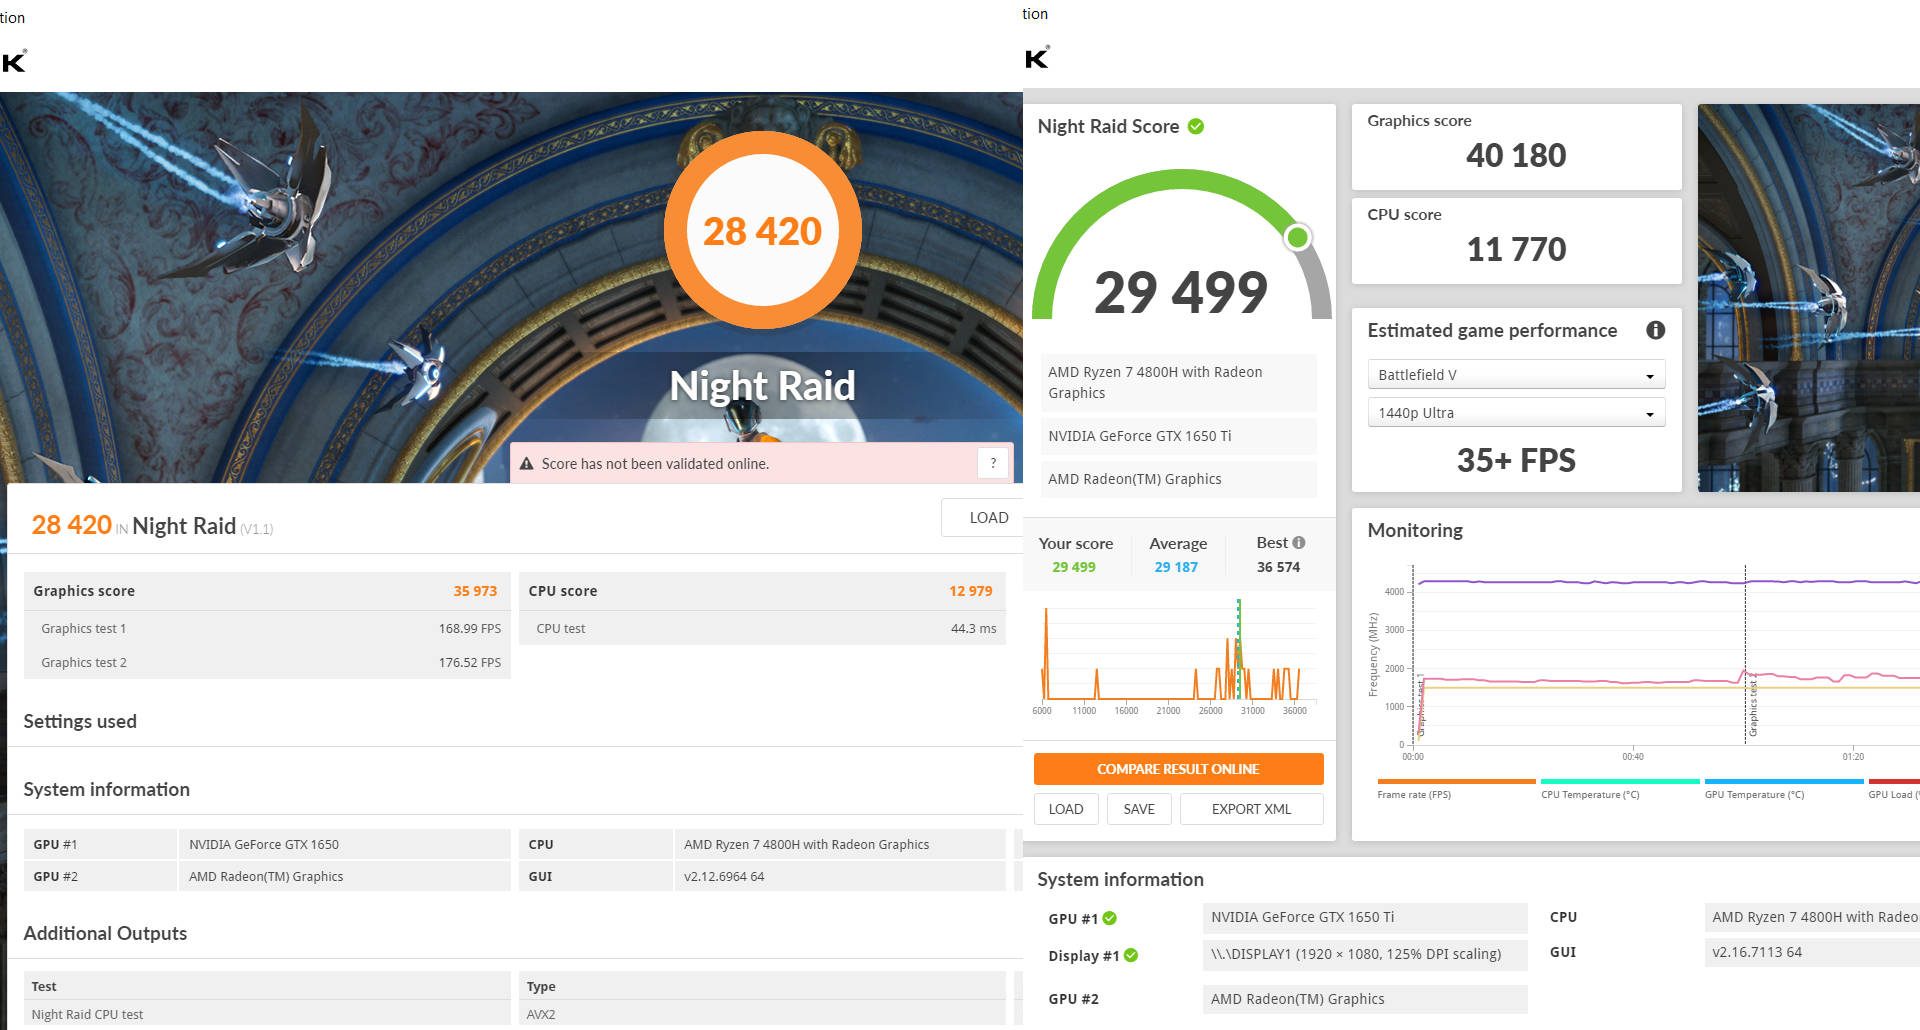Image resolution: width=1920 pixels, height=1030 pixels.
Task: Select the Frame rate (FPS) legend item
Action: coord(1456,789)
